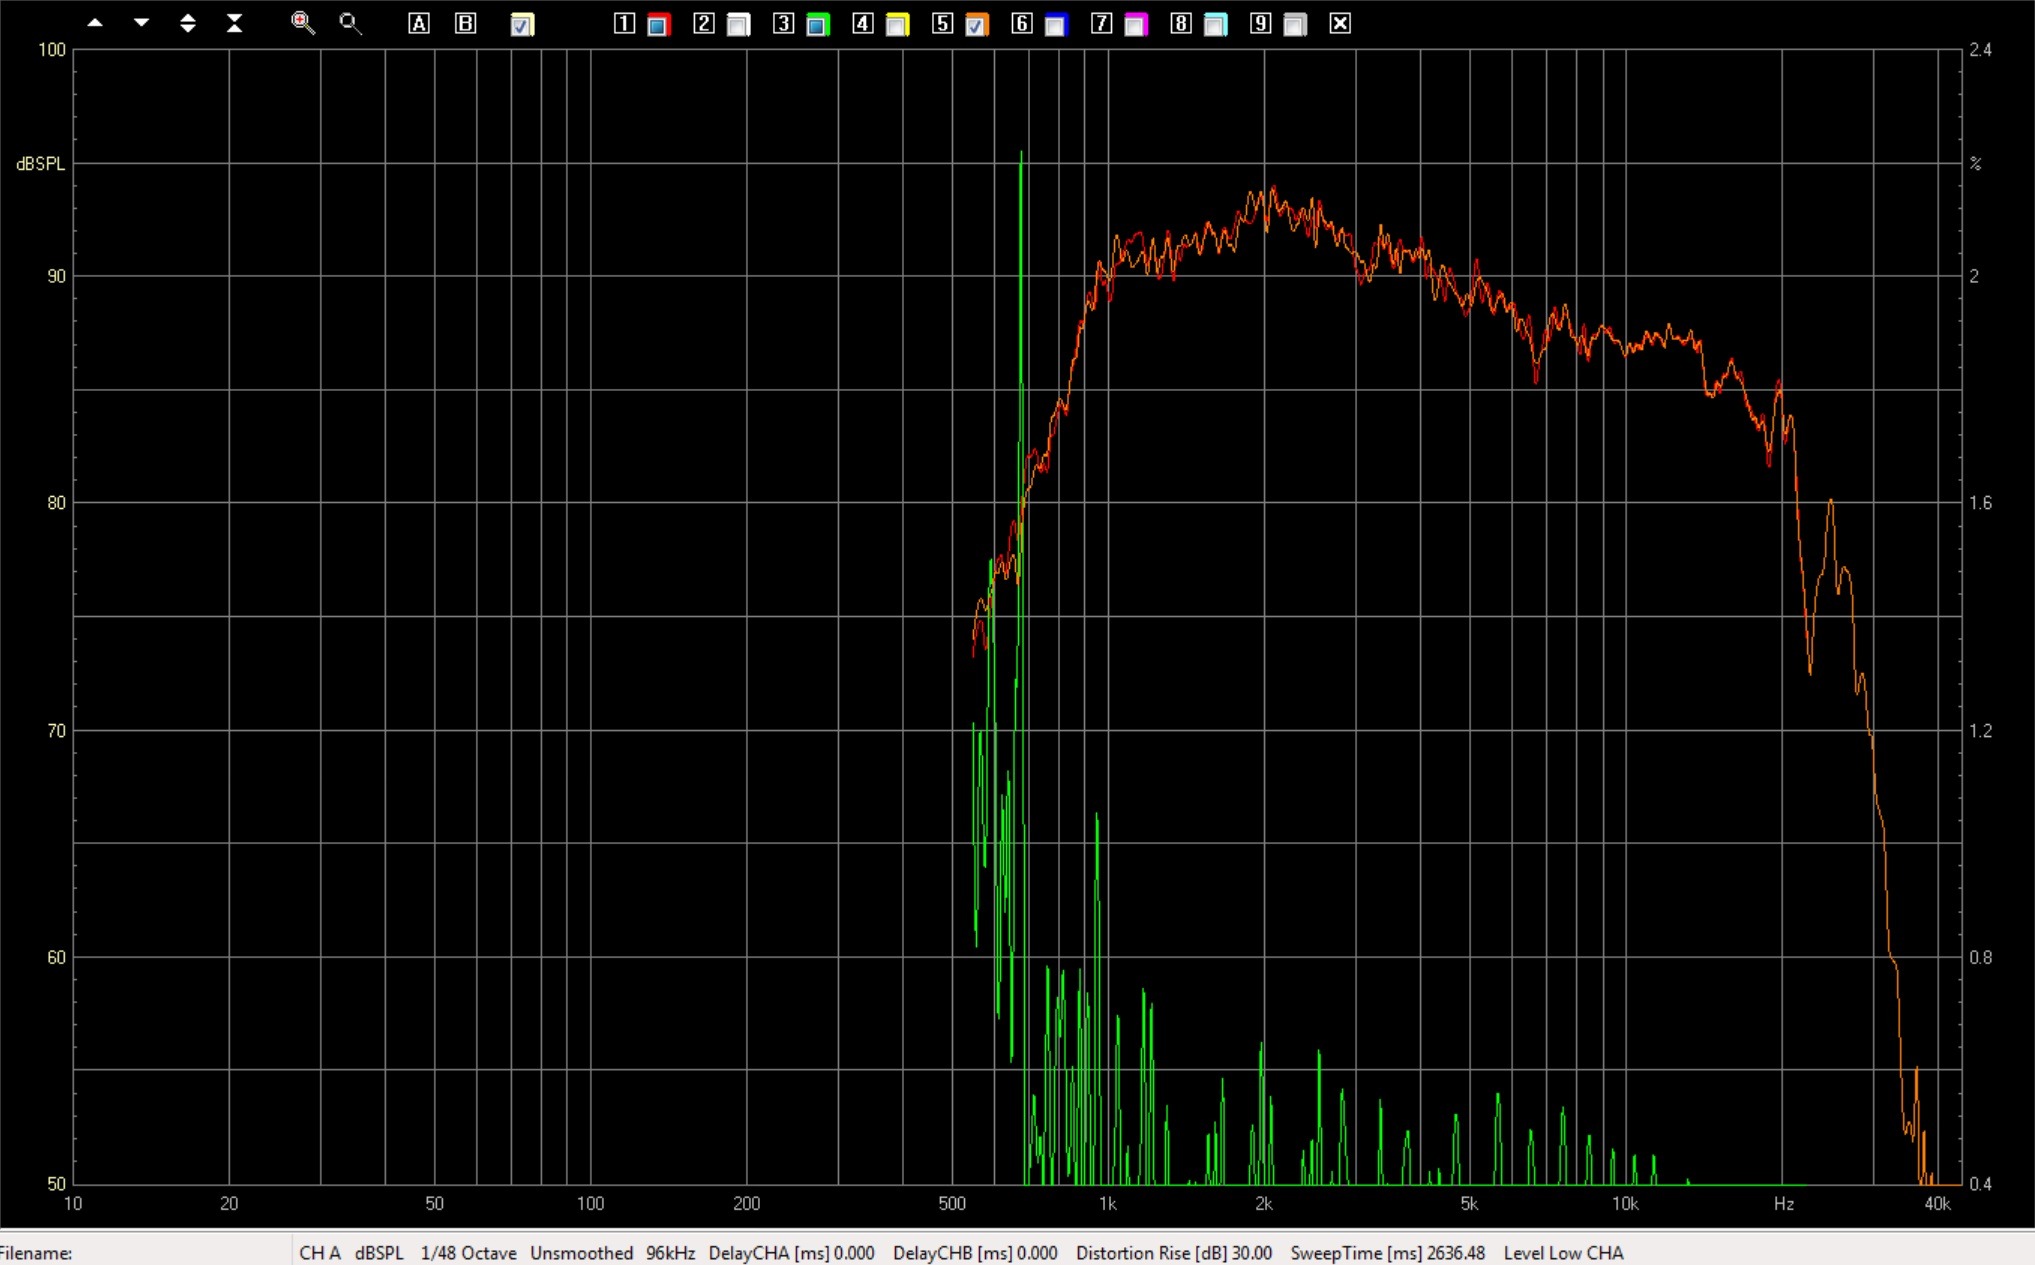Click the up arrow to shift scale up
The image size is (2035, 1265).
coord(95,23)
